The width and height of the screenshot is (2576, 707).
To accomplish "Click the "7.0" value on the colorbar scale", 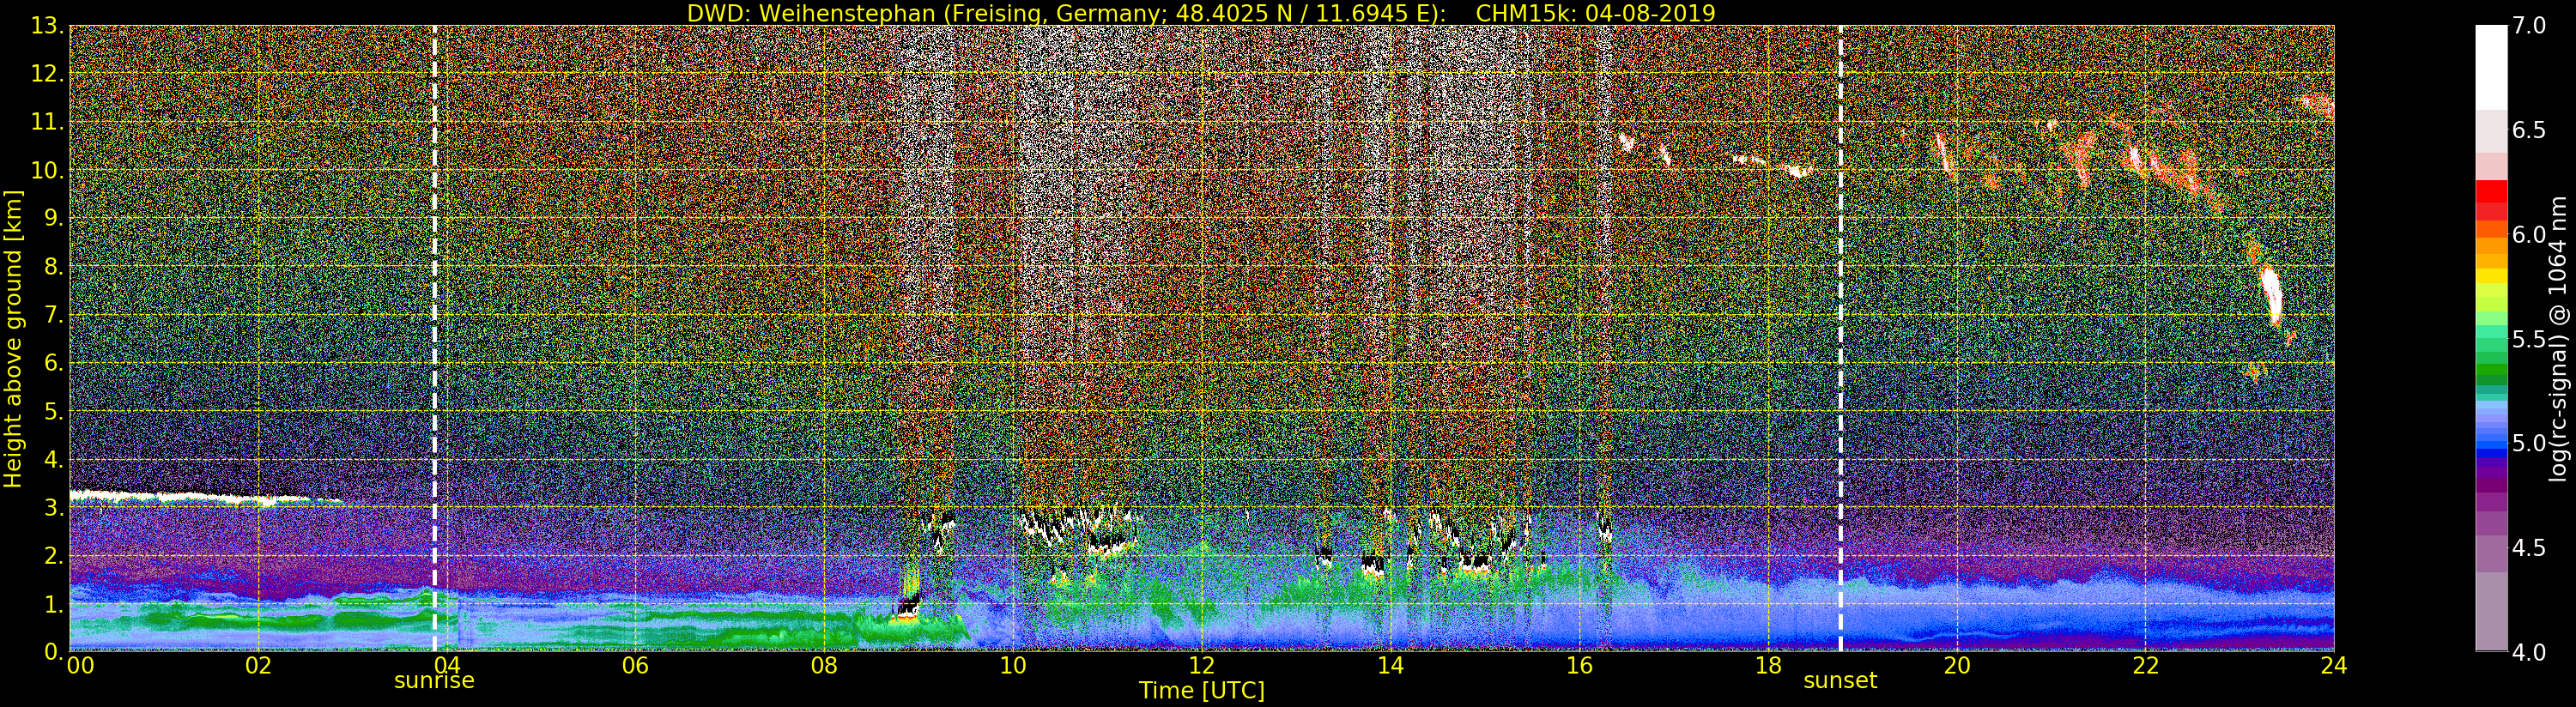I will pos(2529,26).
